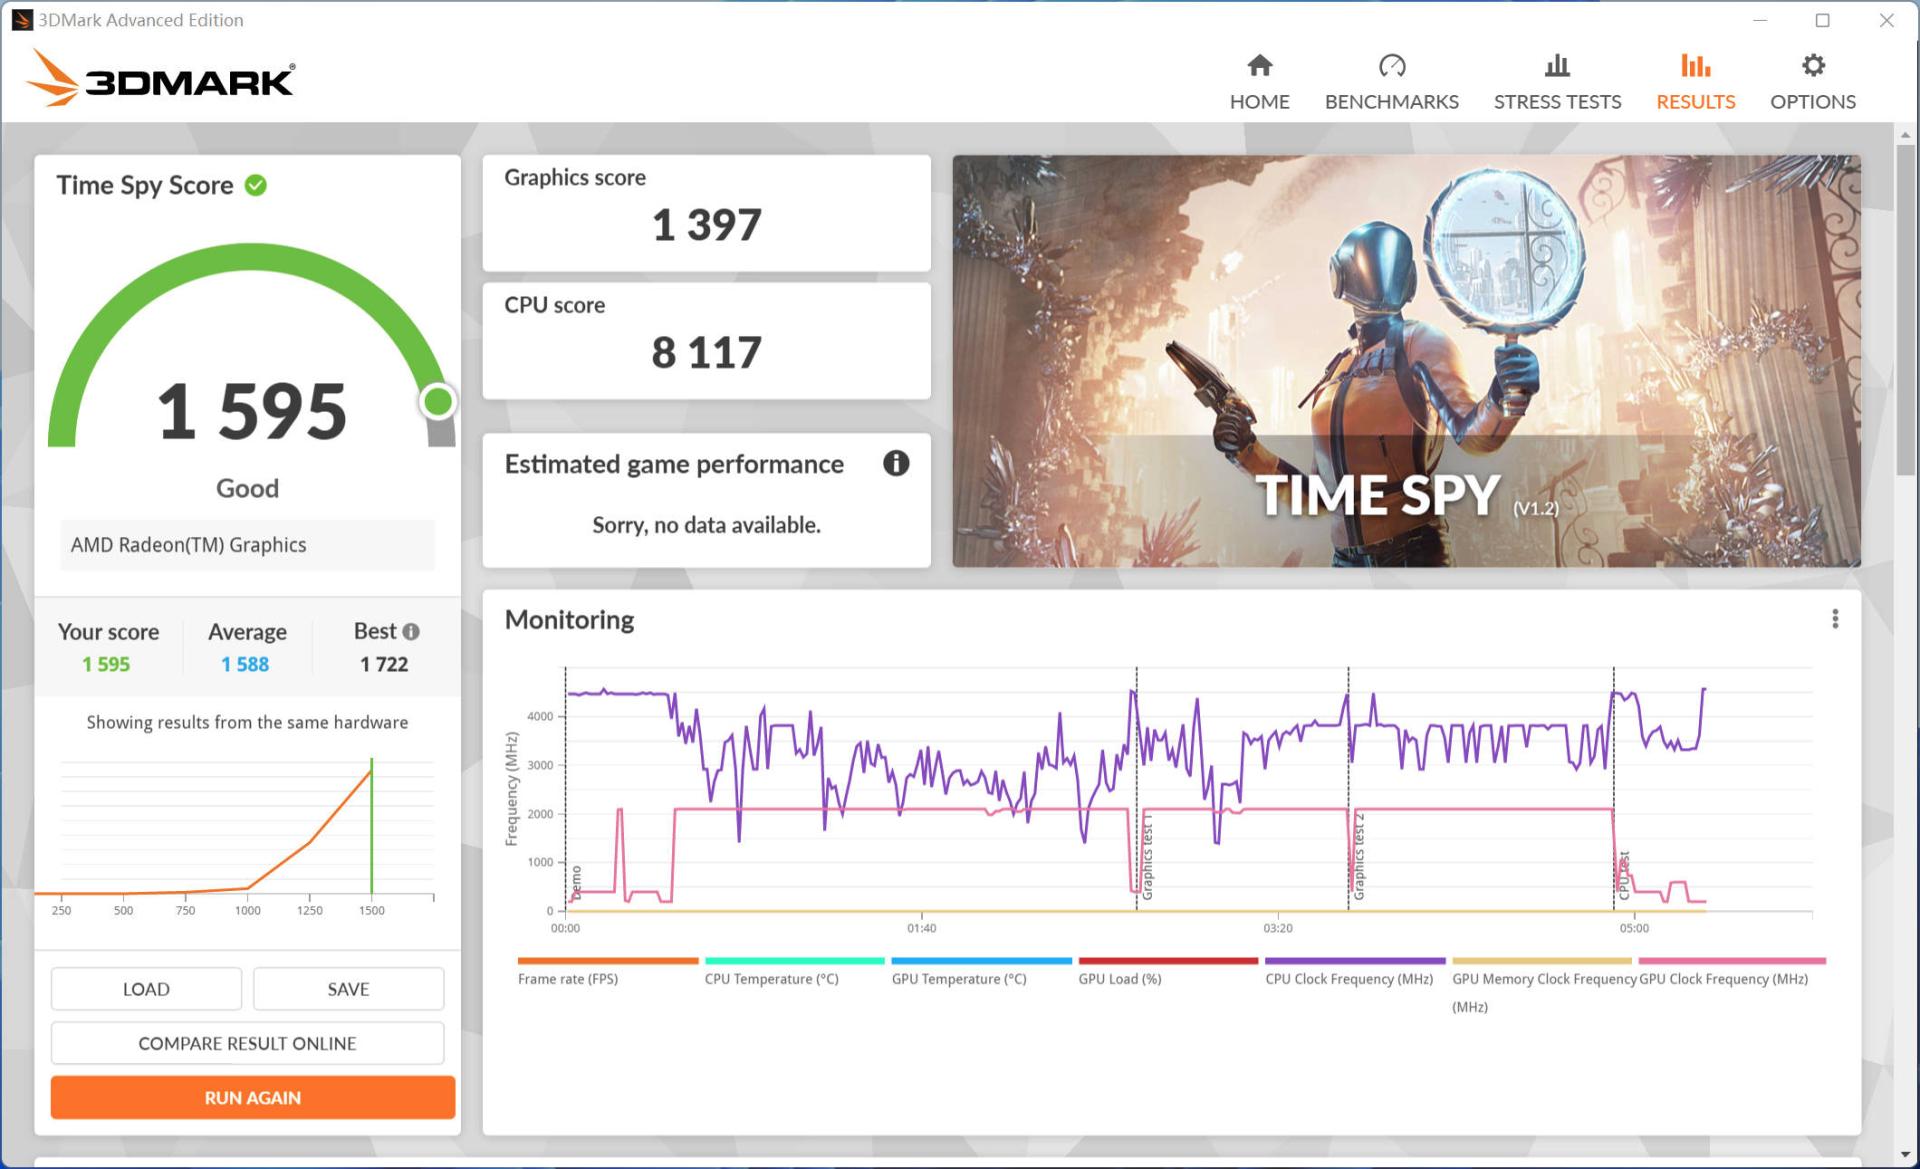The height and width of the screenshot is (1169, 1920).
Task: Click the Save result button
Action: click(348, 989)
